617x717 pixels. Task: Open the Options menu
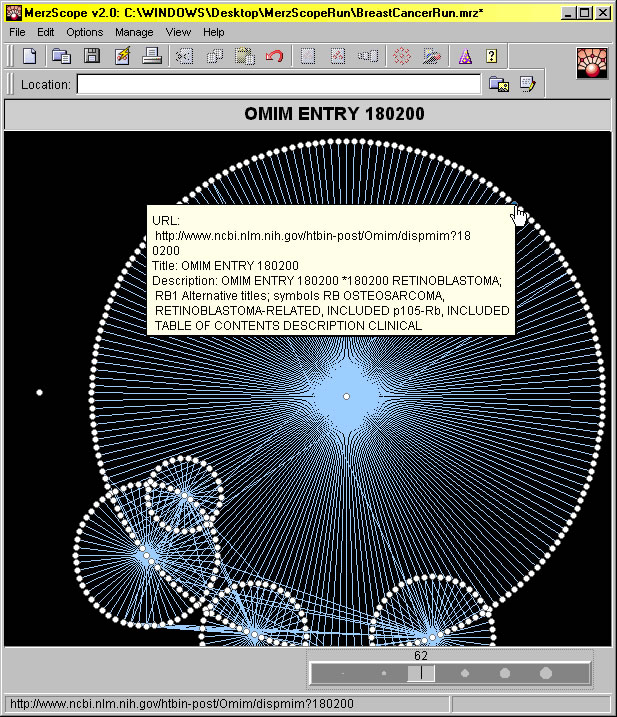pyautogui.click(x=84, y=32)
